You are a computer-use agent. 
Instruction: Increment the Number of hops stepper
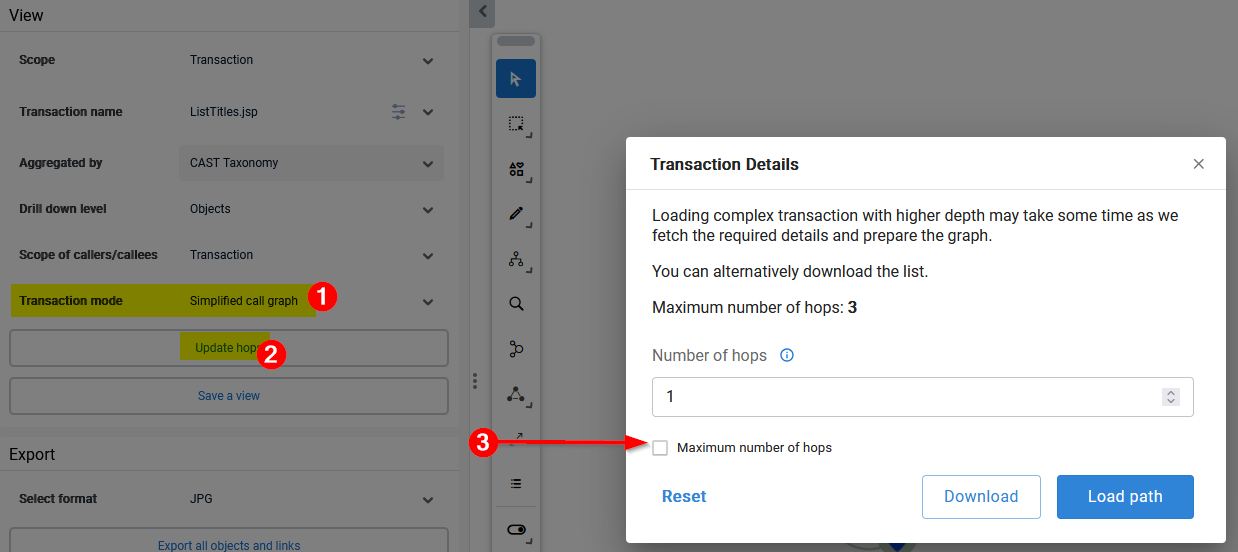tap(1171, 393)
